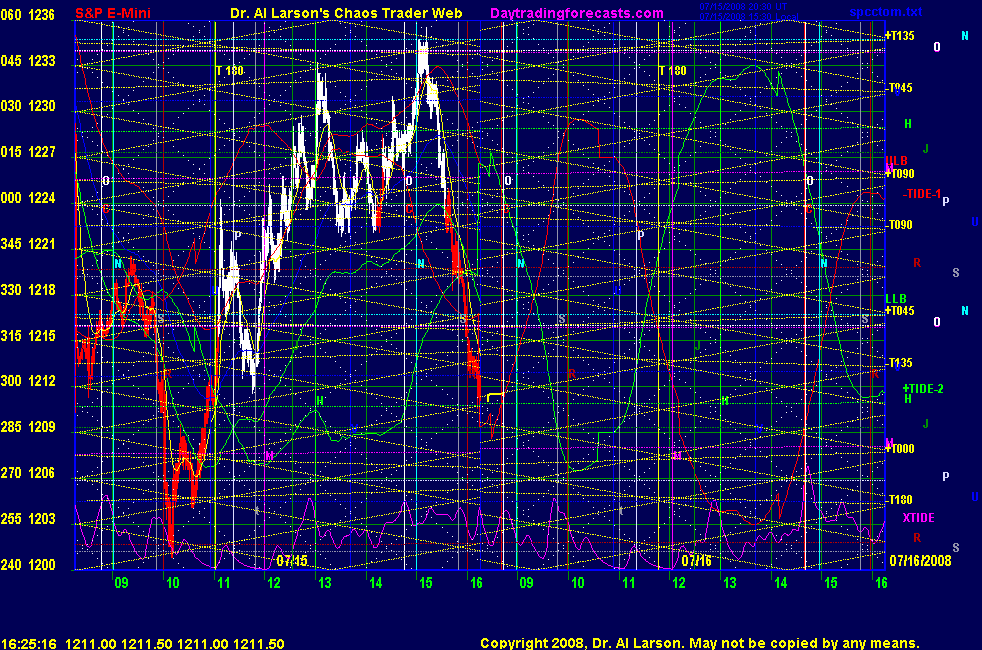This screenshot has height=650, width=982.
Task: Click the "07/16/2008" date at bottom right
Action: 920,560
